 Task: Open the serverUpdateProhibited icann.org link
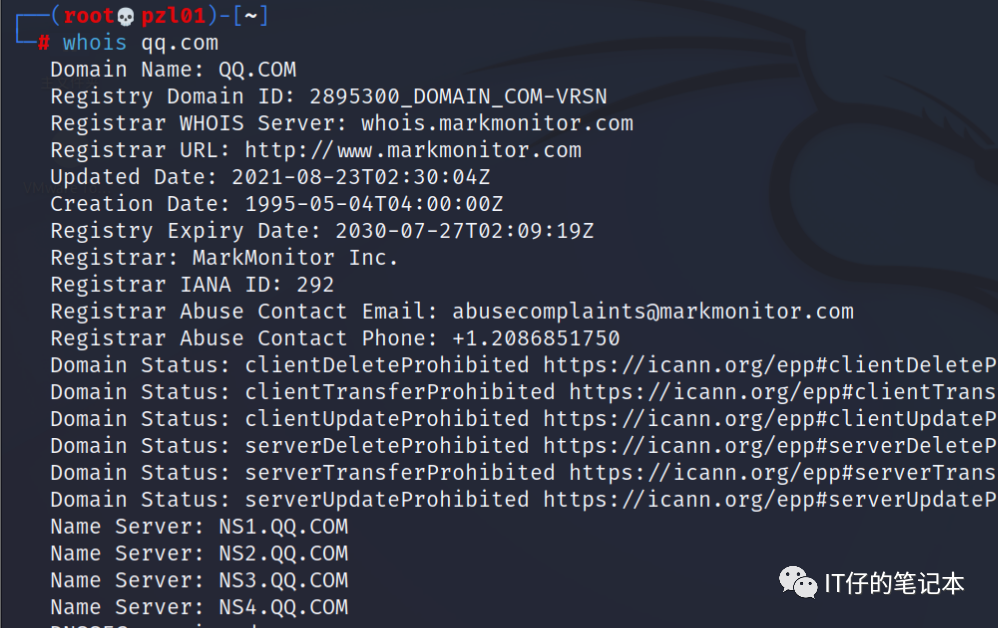tap(770, 500)
